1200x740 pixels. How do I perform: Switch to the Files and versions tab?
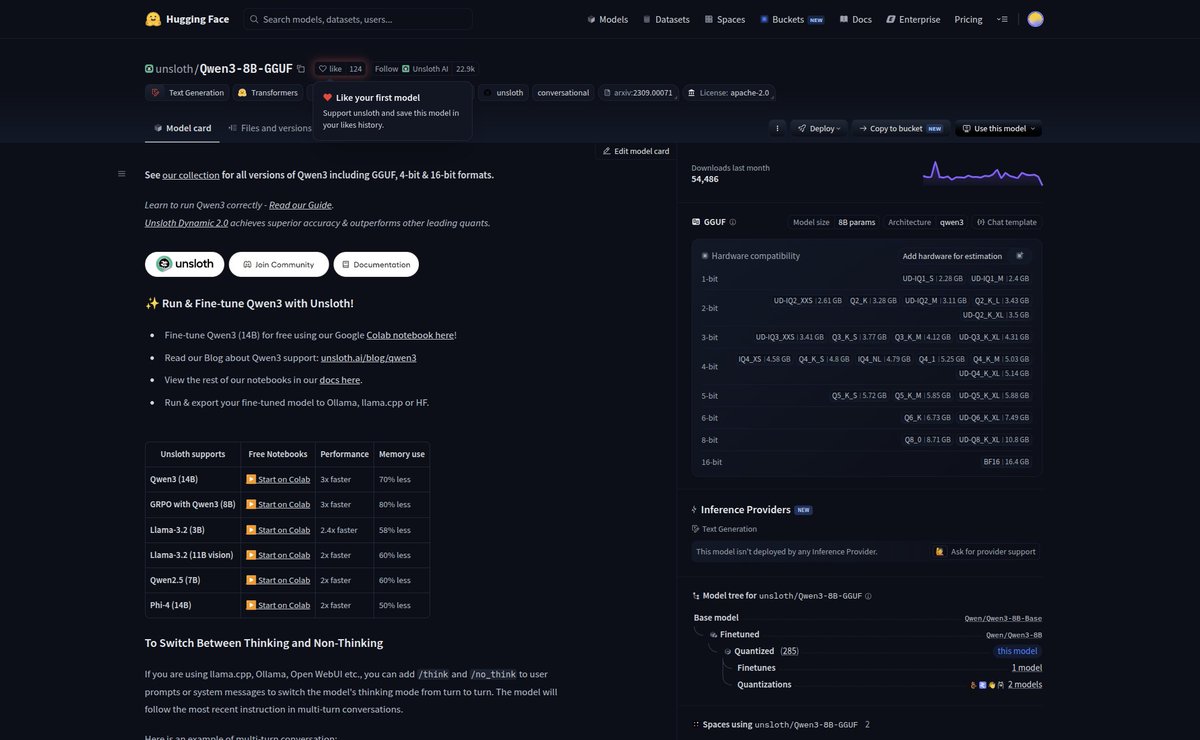[270, 128]
